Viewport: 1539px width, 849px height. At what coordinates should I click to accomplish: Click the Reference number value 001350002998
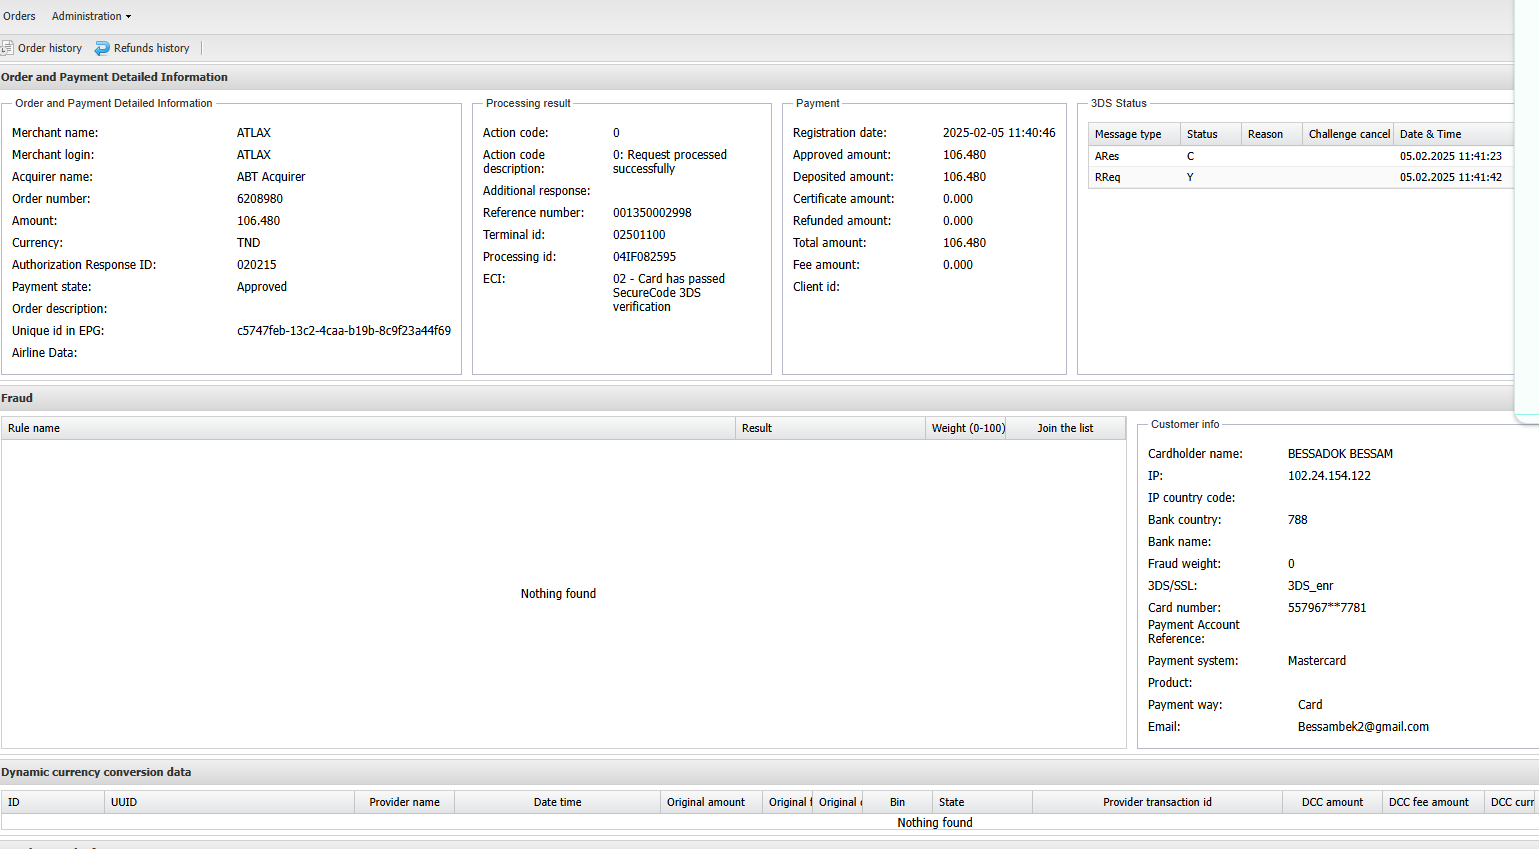click(x=652, y=213)
